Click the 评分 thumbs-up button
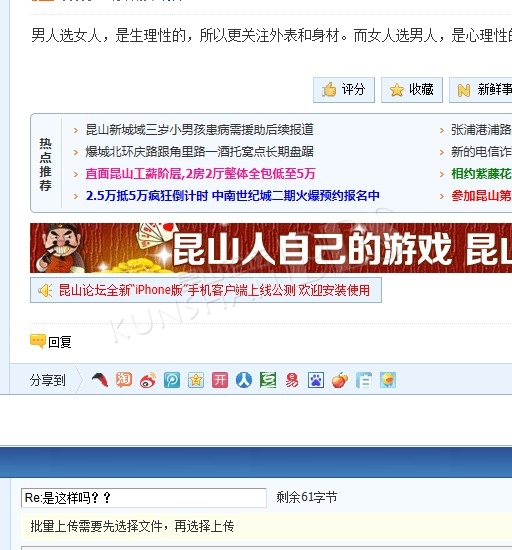The width and height of the screenshot is (512, 550). [x=344, y=90]
